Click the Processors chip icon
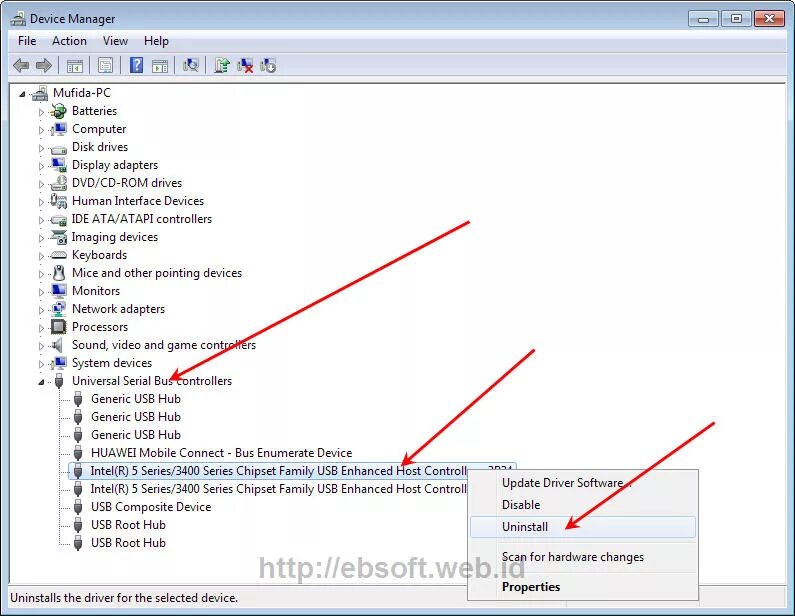Screen dimensions: 795x616 click(x=59, y=327)
